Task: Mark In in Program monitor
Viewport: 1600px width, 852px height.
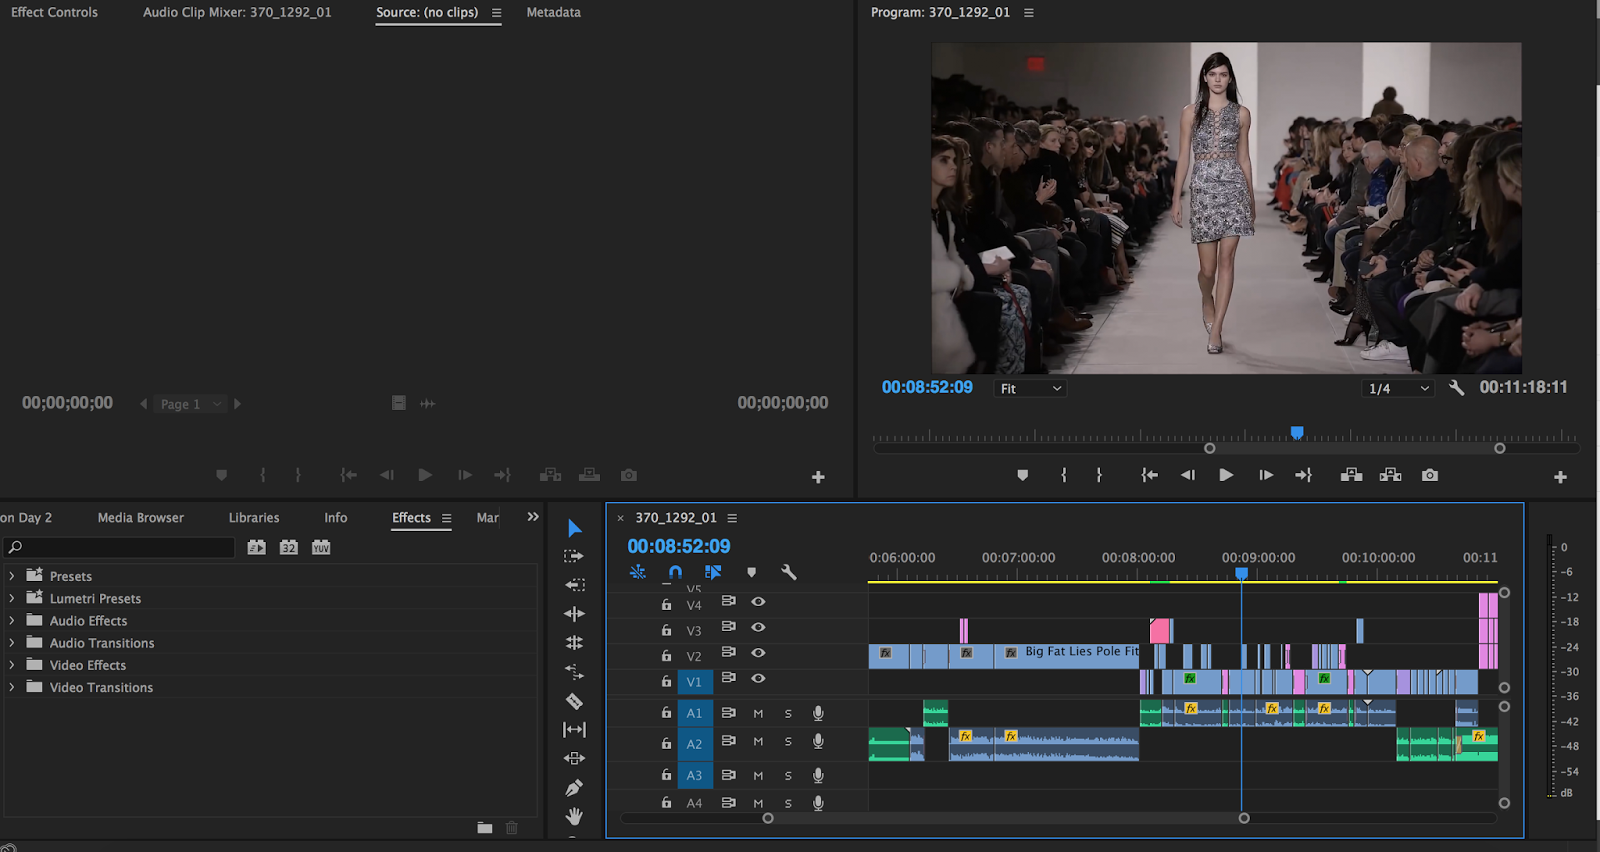Action: click(1064, 475)
